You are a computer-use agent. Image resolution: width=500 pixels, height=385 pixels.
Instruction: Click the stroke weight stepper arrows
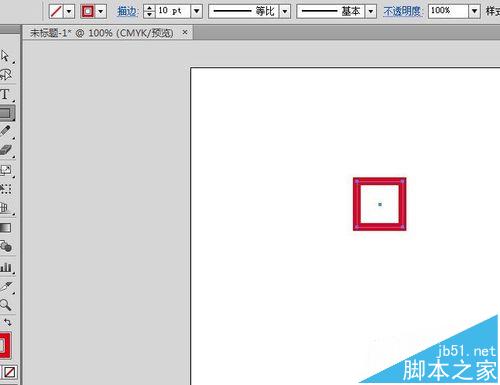pyautogui.click(x=149, y=11)
